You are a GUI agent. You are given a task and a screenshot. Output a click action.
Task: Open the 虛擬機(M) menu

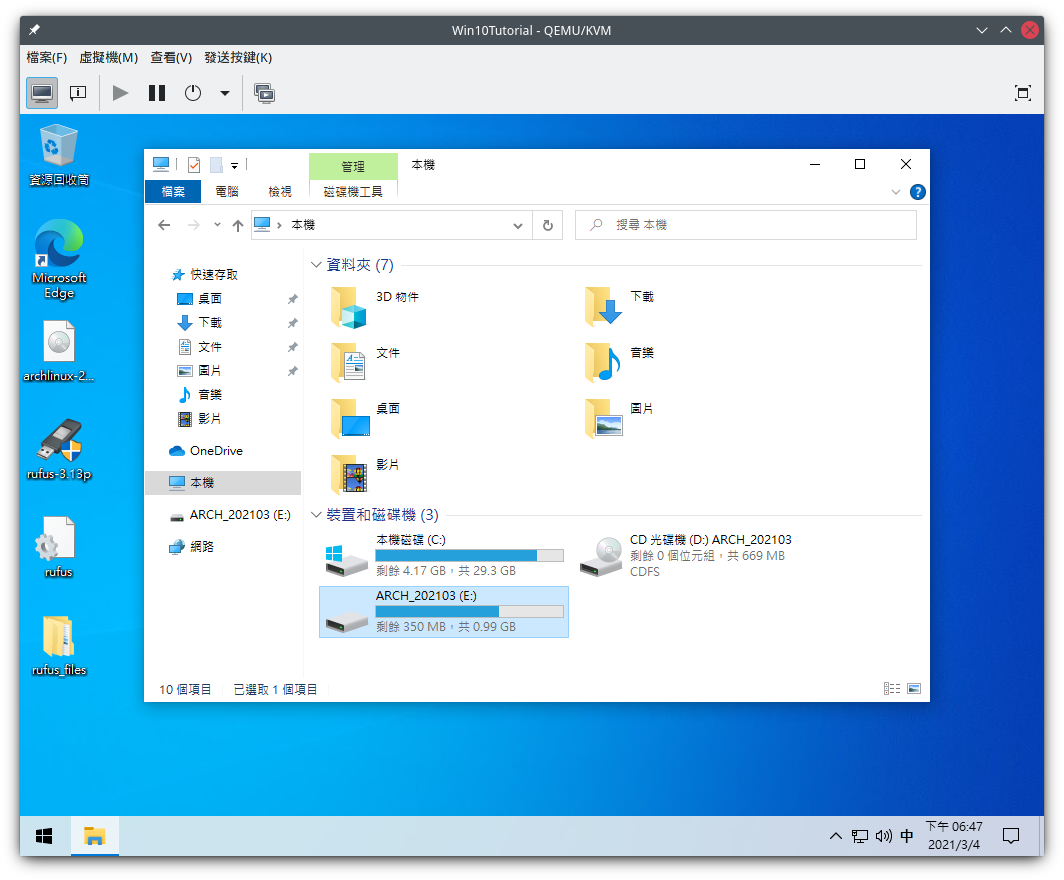click(109, 58)
